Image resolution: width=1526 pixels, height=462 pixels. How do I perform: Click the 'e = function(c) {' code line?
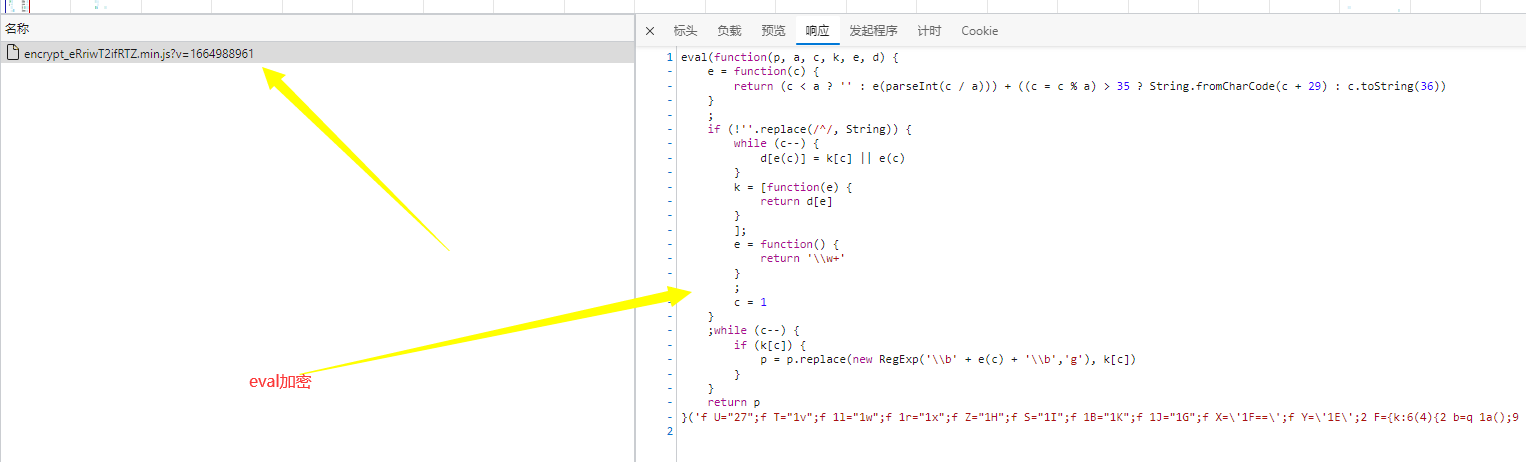click(x=762, y=72)
